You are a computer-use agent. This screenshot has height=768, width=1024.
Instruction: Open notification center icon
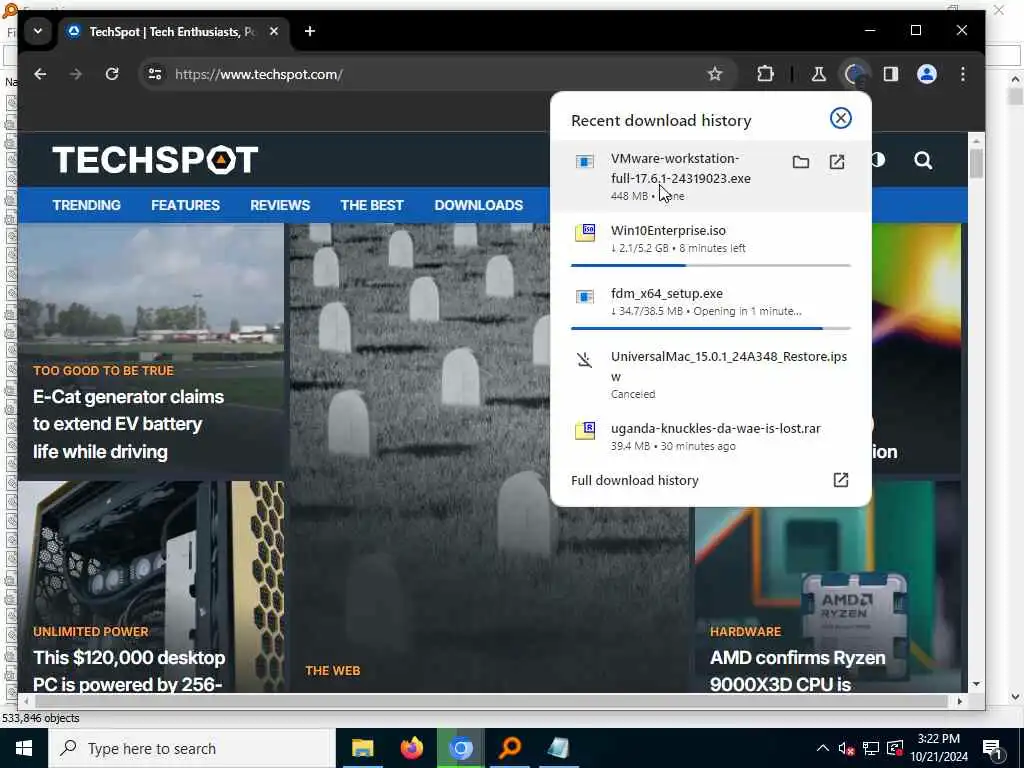point(992,749)
